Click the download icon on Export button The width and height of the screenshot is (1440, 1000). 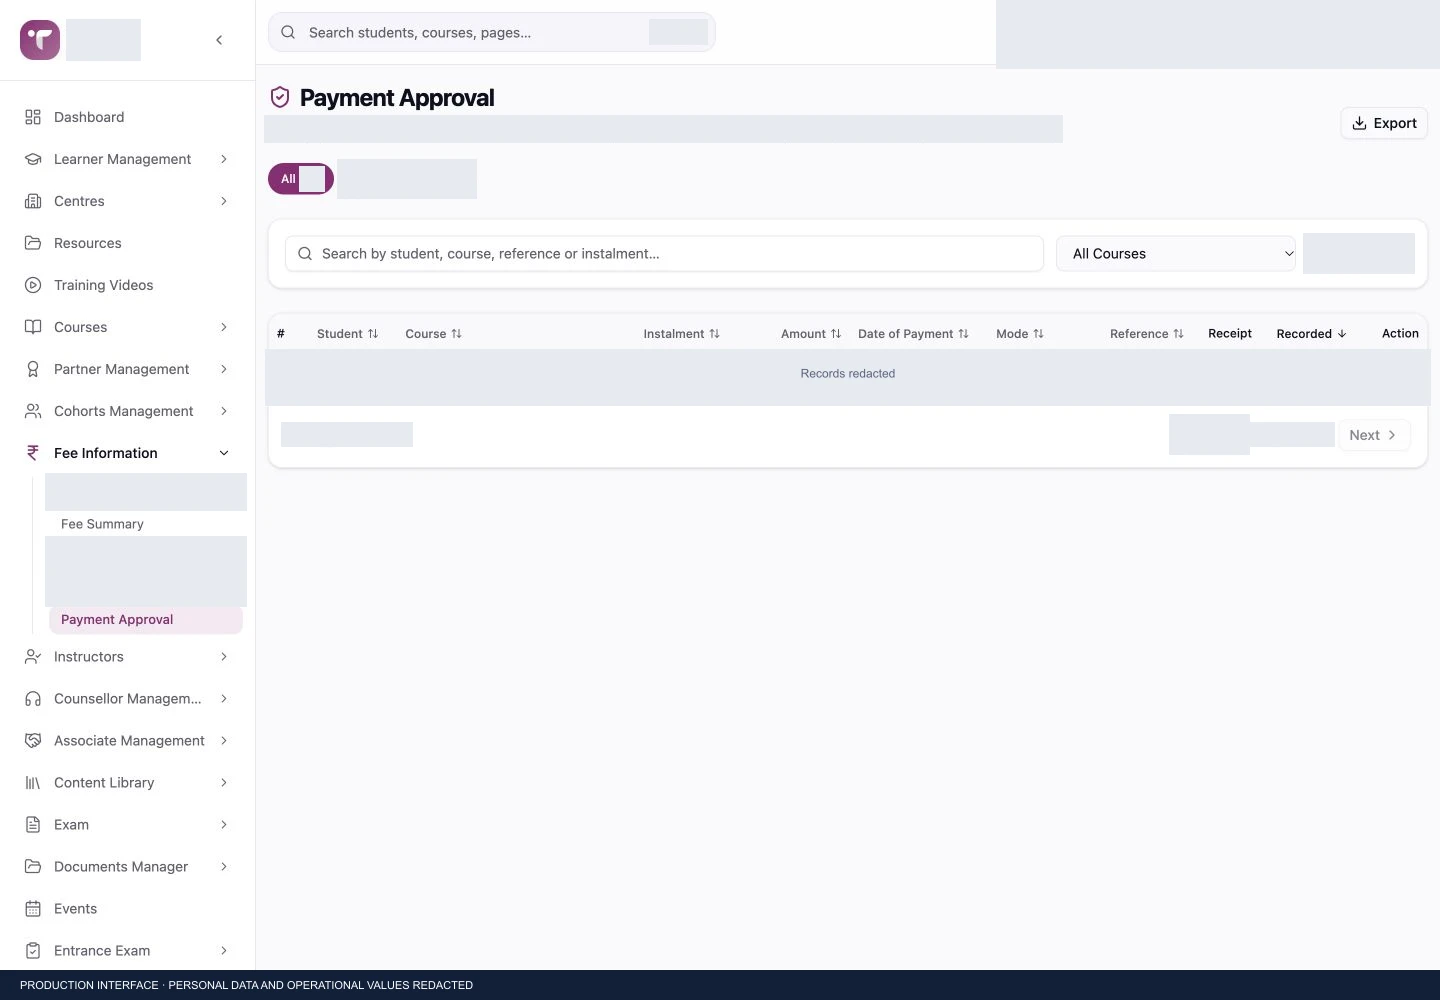[1359, 123]
